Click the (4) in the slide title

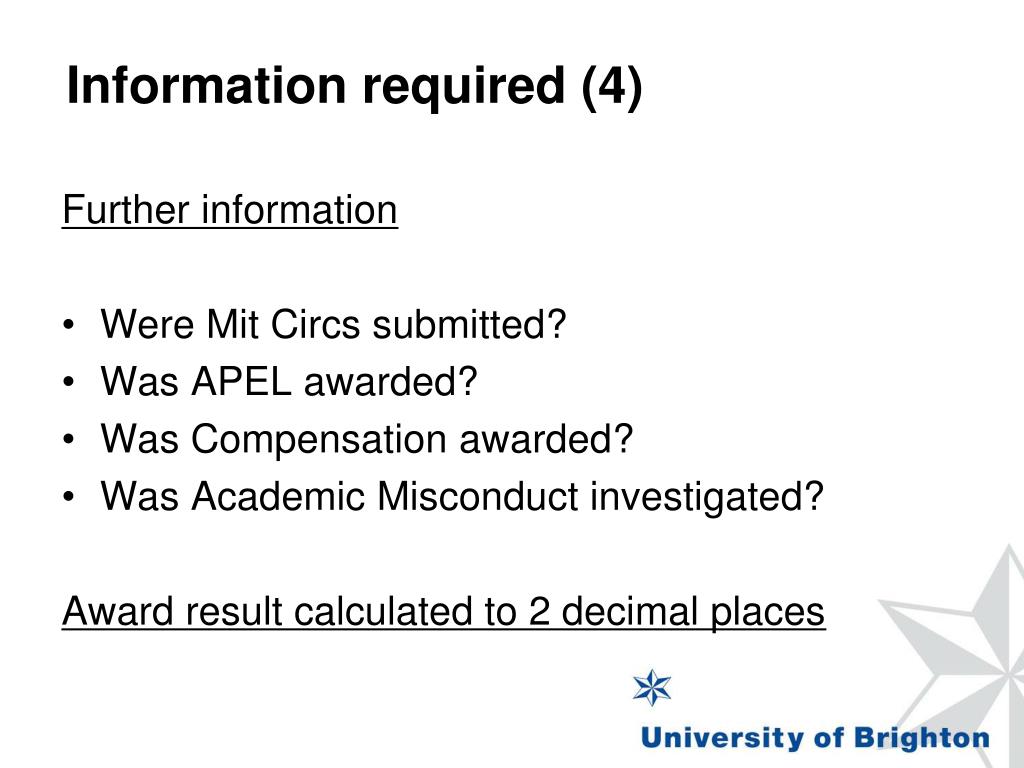pyautogui.click(x=612, y=86)
